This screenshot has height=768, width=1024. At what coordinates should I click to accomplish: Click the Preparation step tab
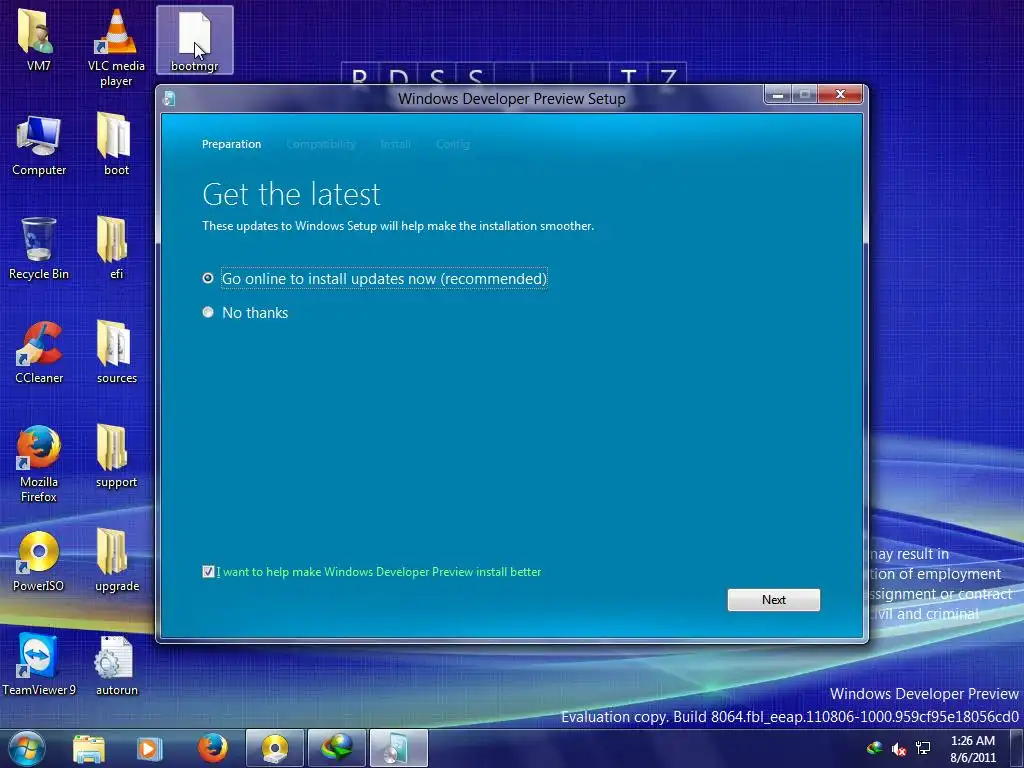(x=231, y=144)
